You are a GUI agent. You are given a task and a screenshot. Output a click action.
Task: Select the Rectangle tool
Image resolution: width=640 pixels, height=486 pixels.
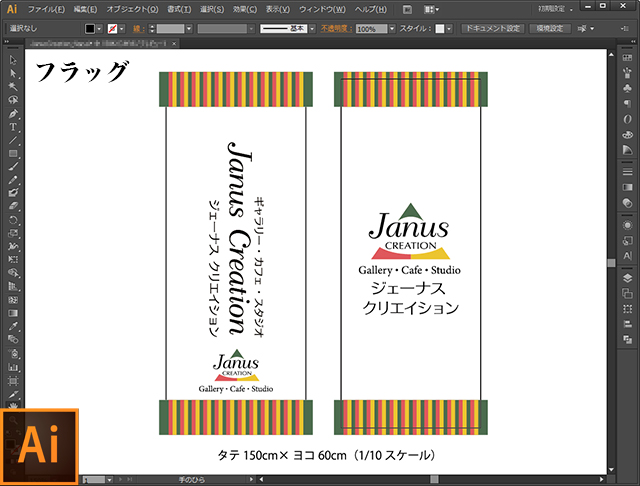[x=13, y=153]
